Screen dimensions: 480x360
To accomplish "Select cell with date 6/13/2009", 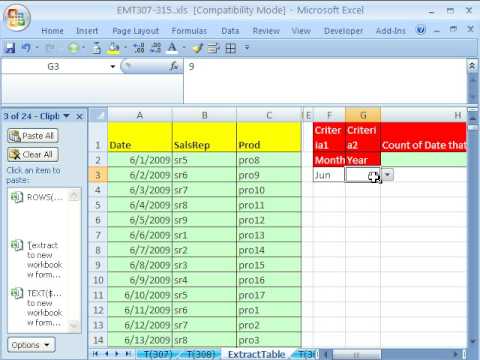I will point(140,340).
